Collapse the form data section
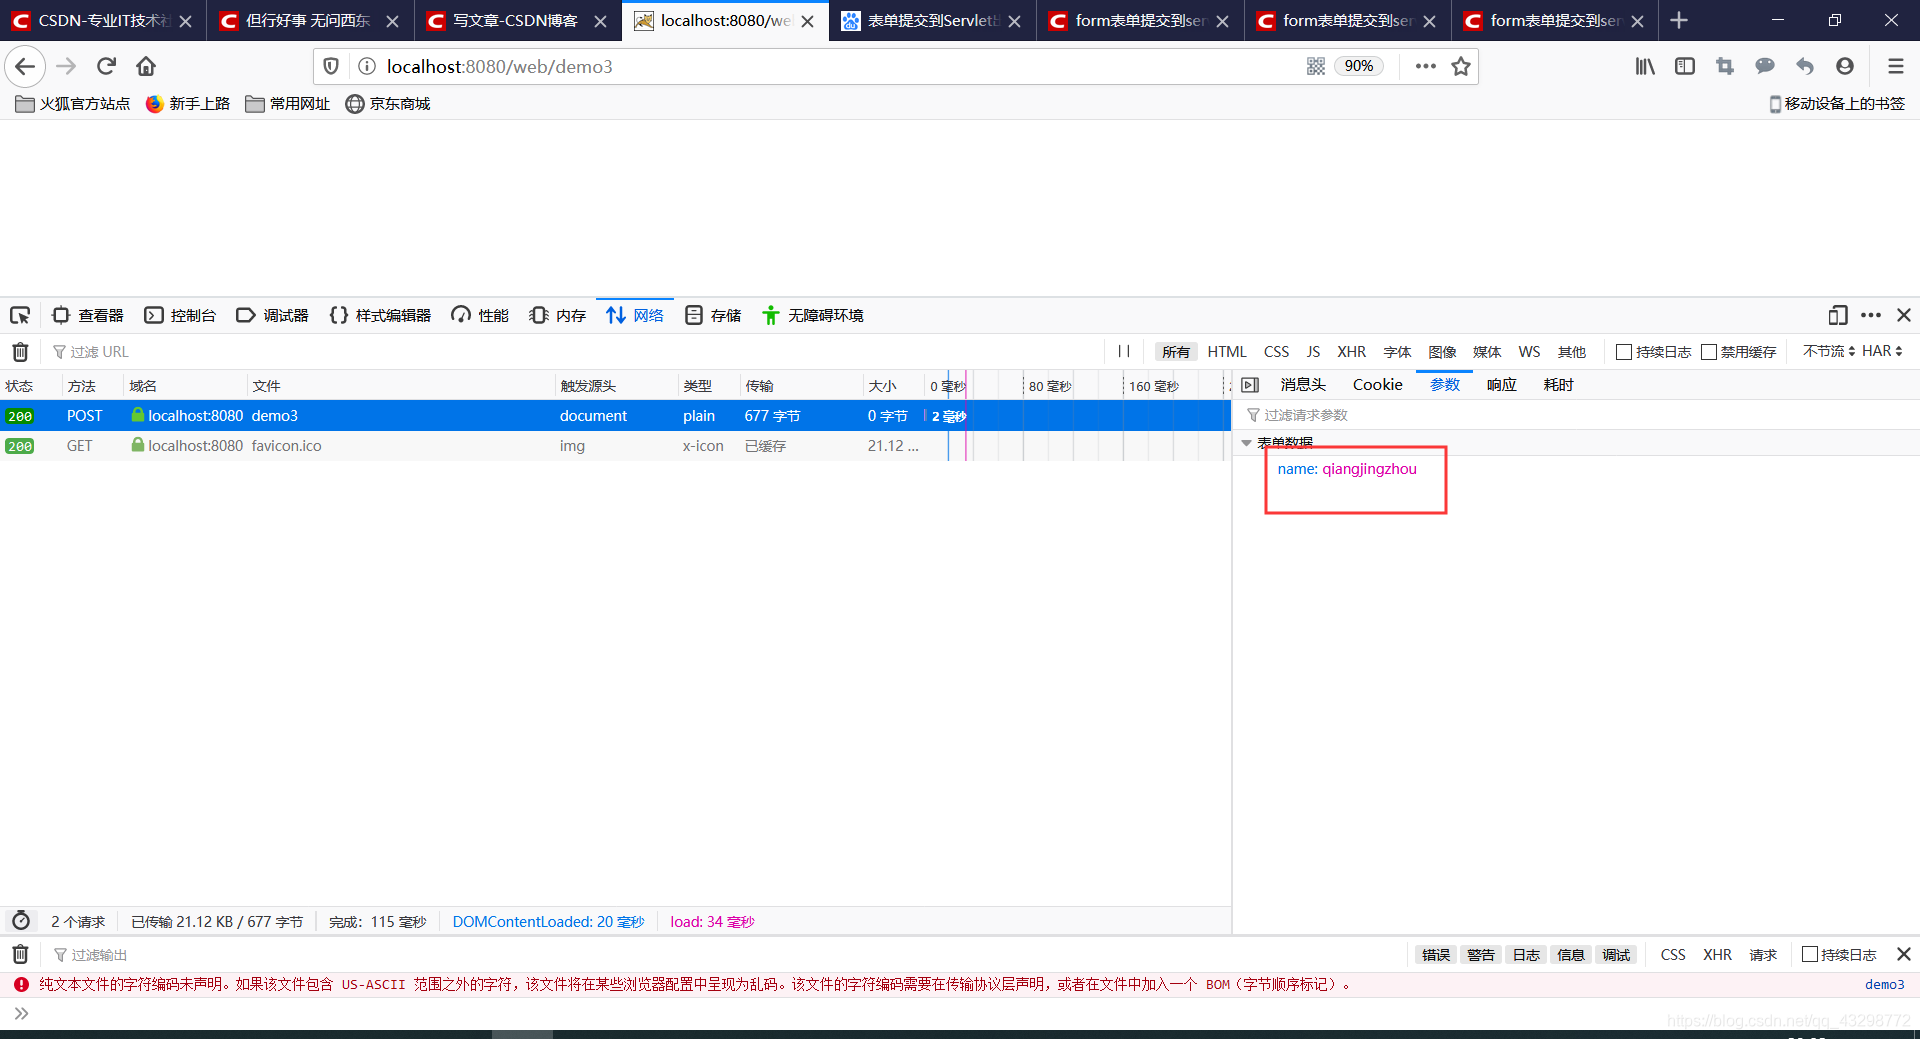This screenshot has height=1039, width=1920. tap(1246, 442)
